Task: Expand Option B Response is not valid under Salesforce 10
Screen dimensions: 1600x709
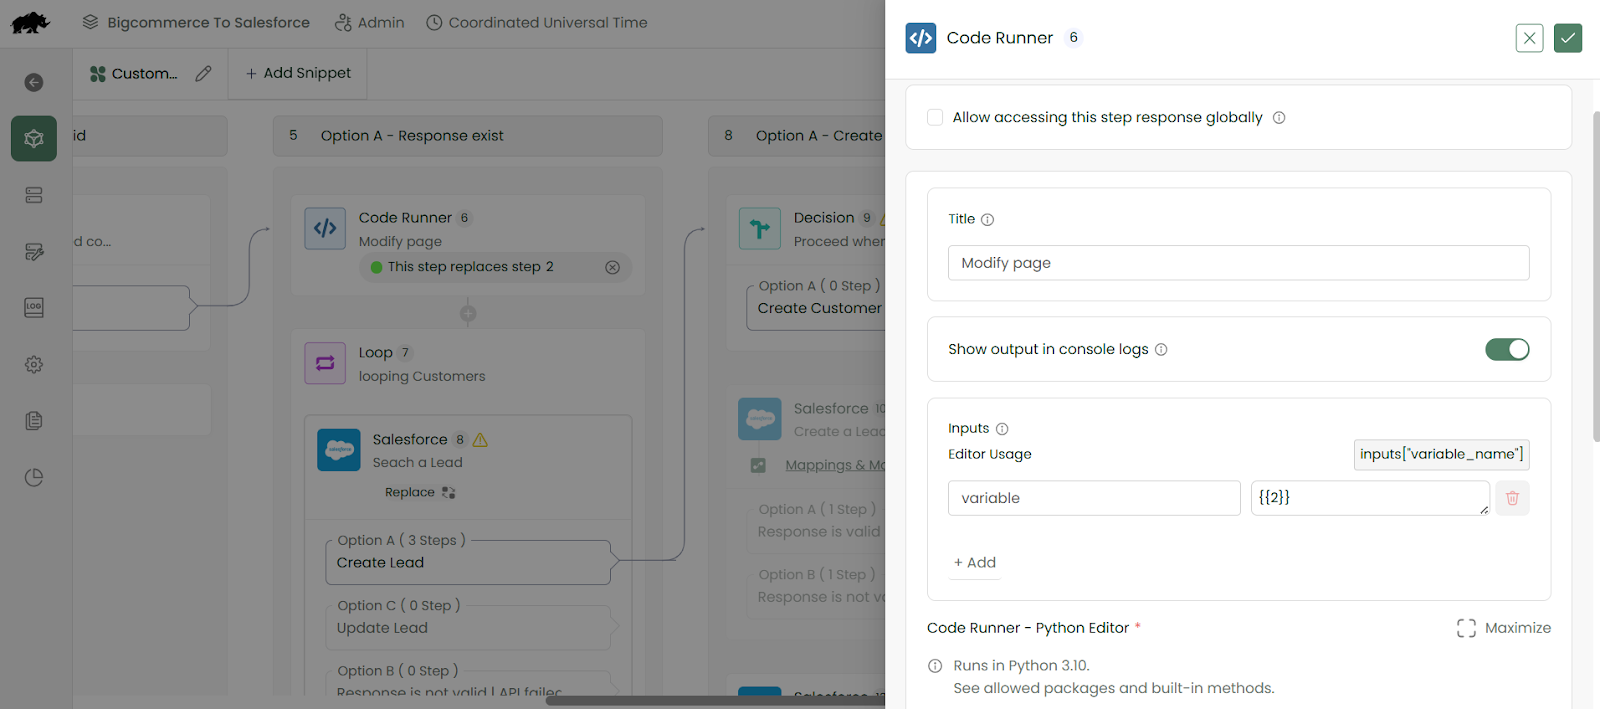Action: (816, 596)
